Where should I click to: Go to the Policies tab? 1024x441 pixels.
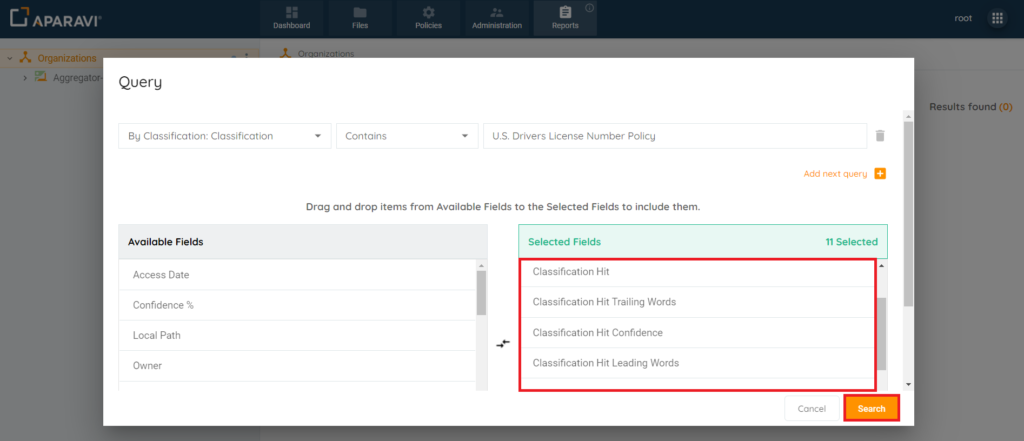pos(428,18)
